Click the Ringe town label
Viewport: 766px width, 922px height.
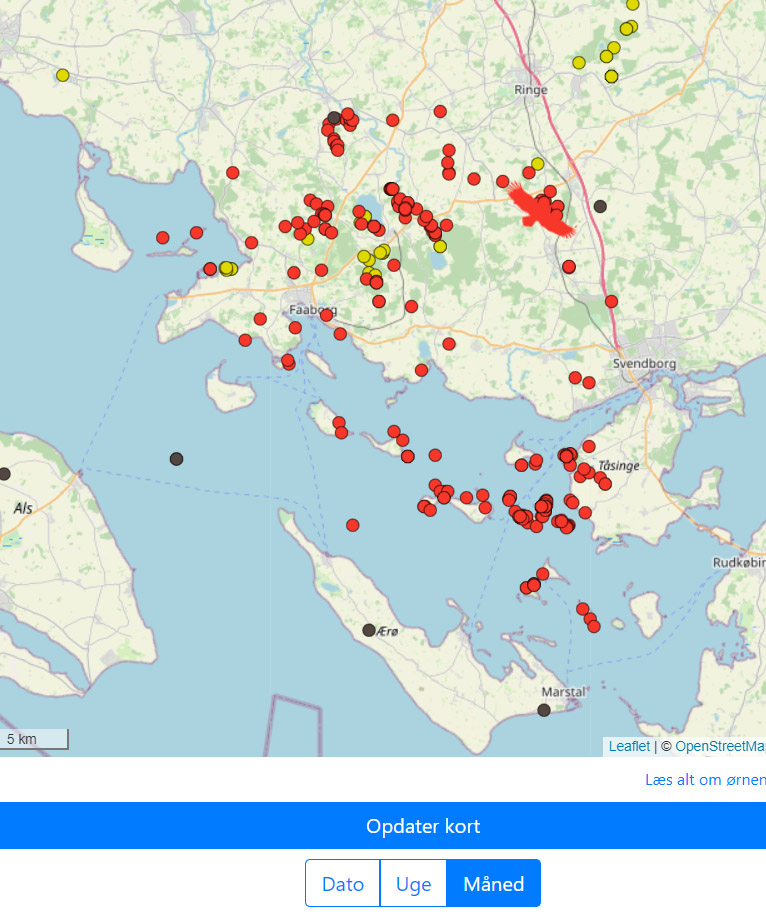tap(530, 90)
